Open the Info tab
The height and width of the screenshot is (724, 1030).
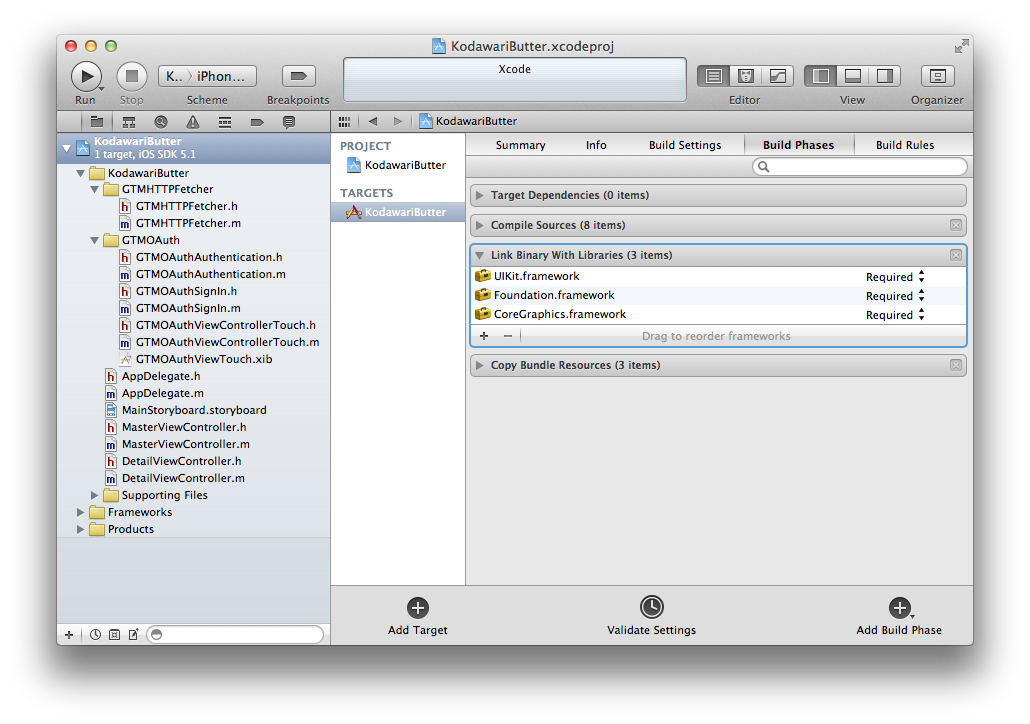[x=596, y=145]
